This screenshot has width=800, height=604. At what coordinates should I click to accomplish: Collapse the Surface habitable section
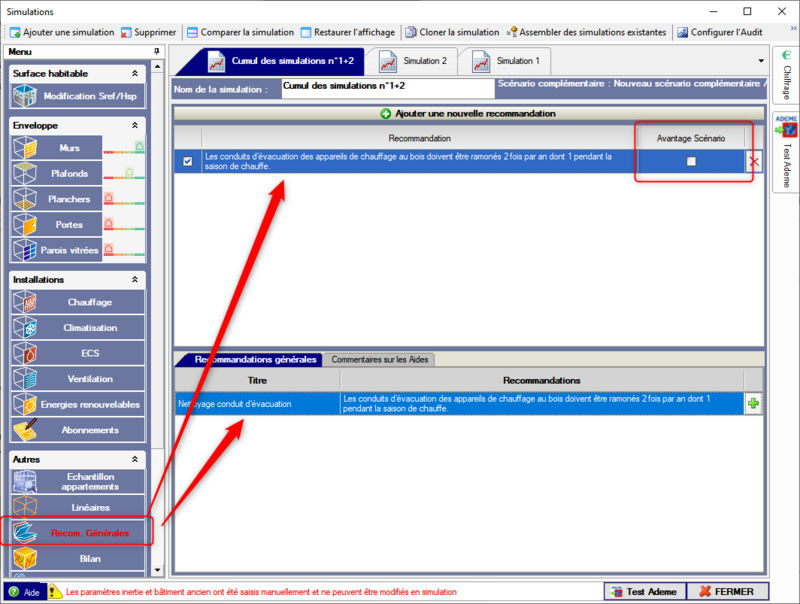(x=135, y=74)
